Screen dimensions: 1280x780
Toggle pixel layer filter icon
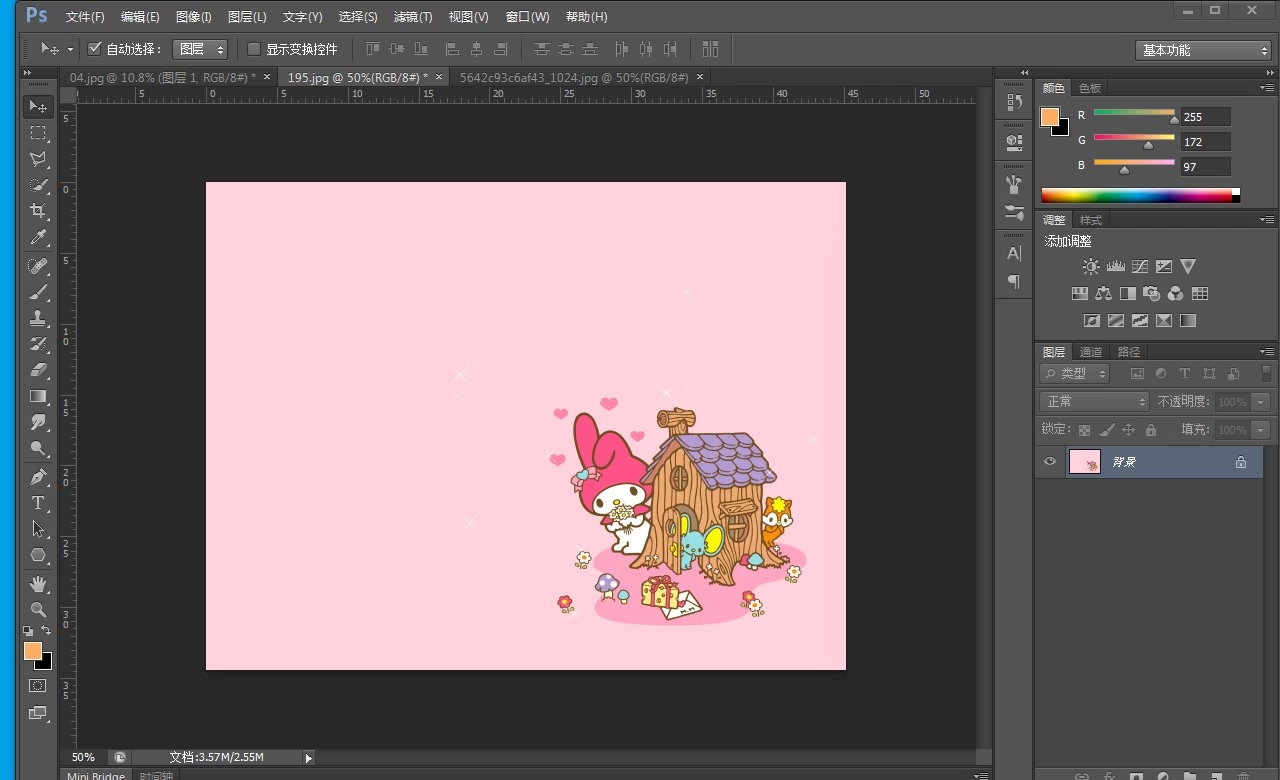(x=1137, y=373)
